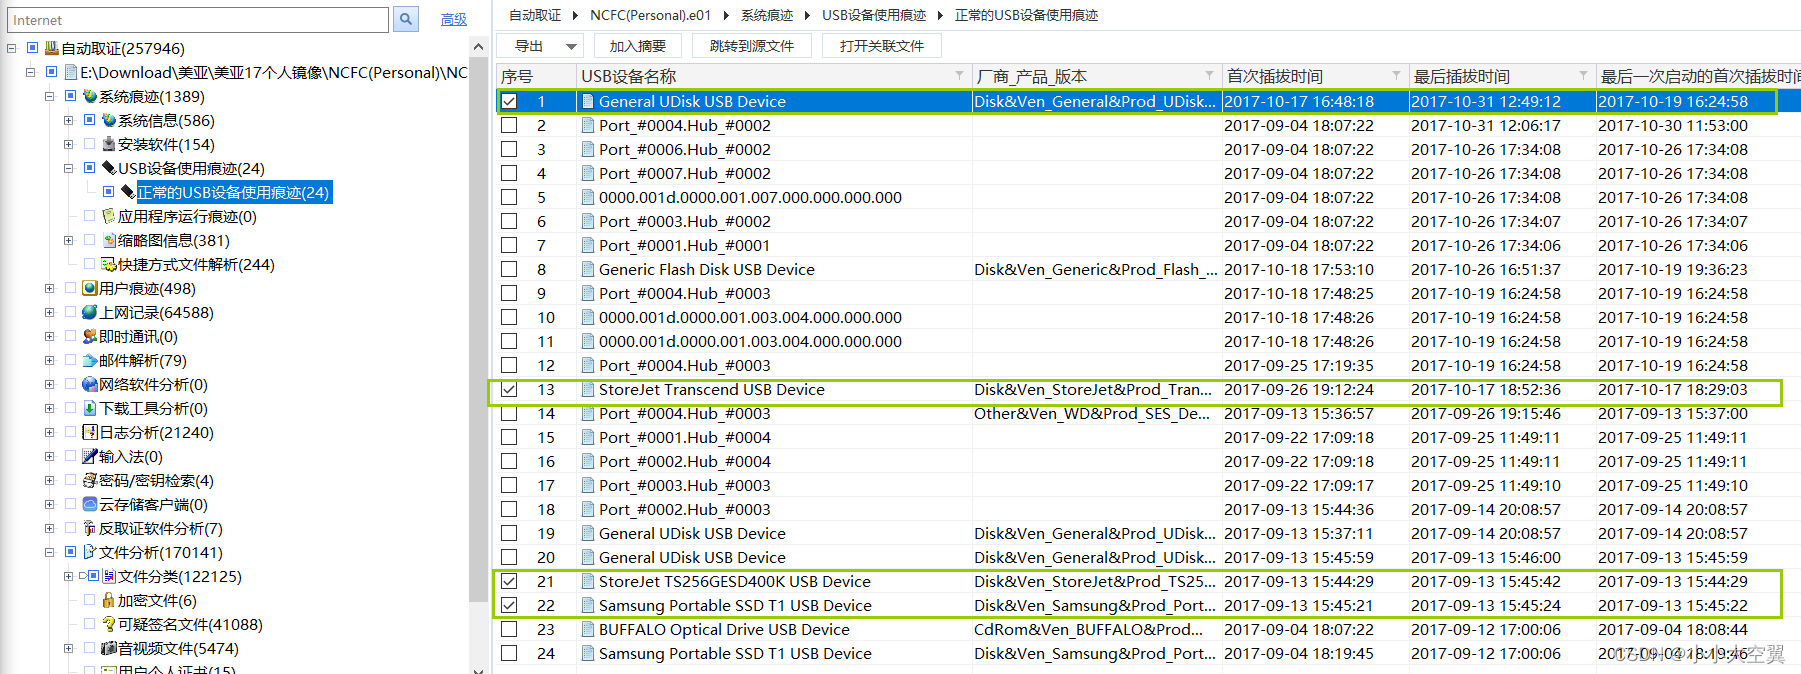Click the 密码/密钥检索 icon
The width and height of the screenshot is (1801, 674).
click(90, 480)
